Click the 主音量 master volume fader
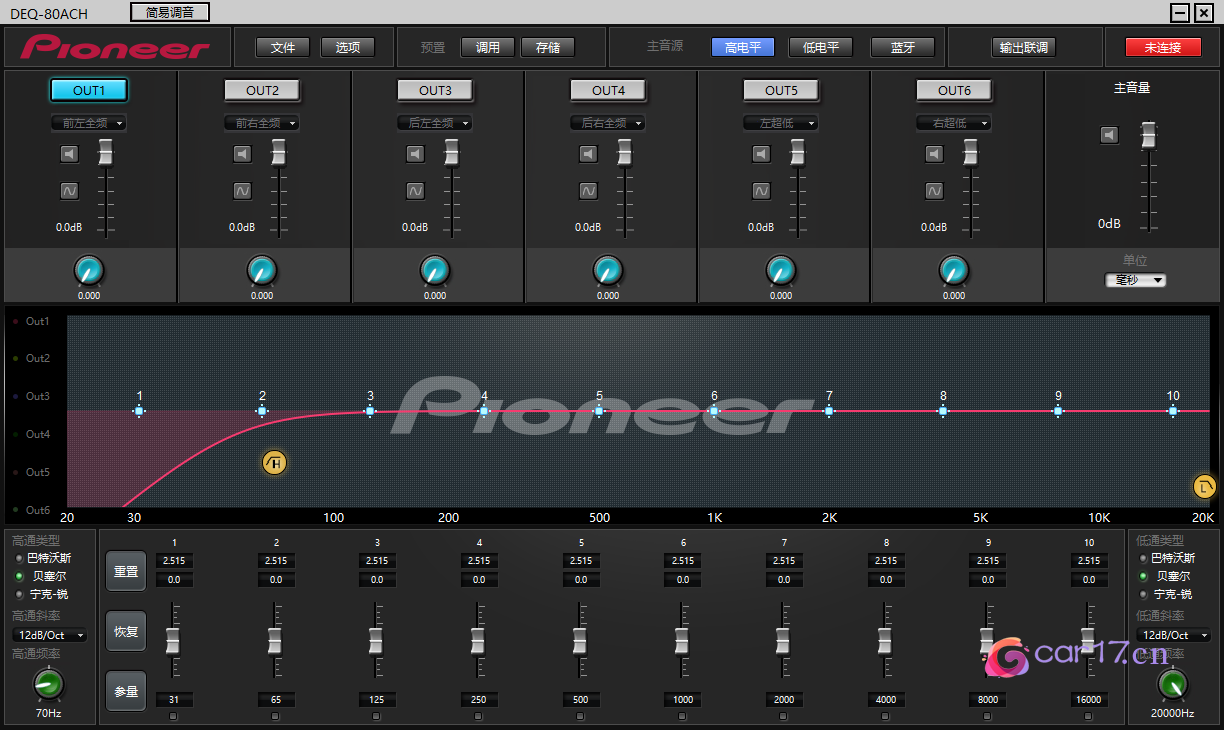Viewport: 1224px width, 730px height. tap(1149, 134)
